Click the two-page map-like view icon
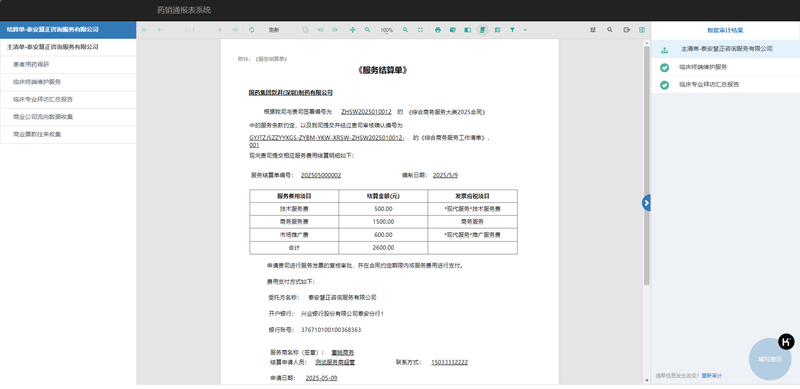The width and height of the screenshot is (800, 389). point(497,30)
